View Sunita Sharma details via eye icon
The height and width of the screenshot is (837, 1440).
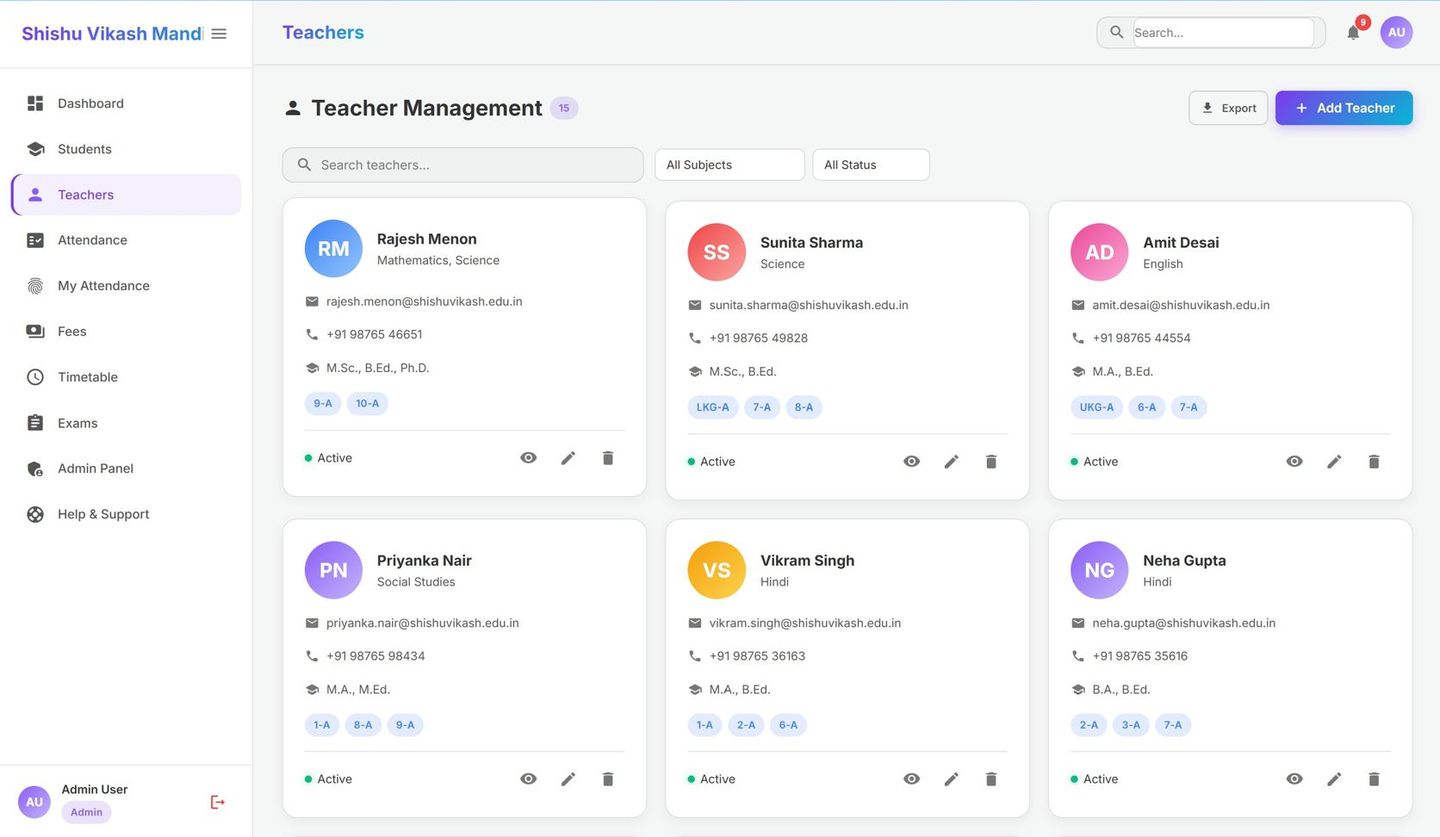point(911,462)
